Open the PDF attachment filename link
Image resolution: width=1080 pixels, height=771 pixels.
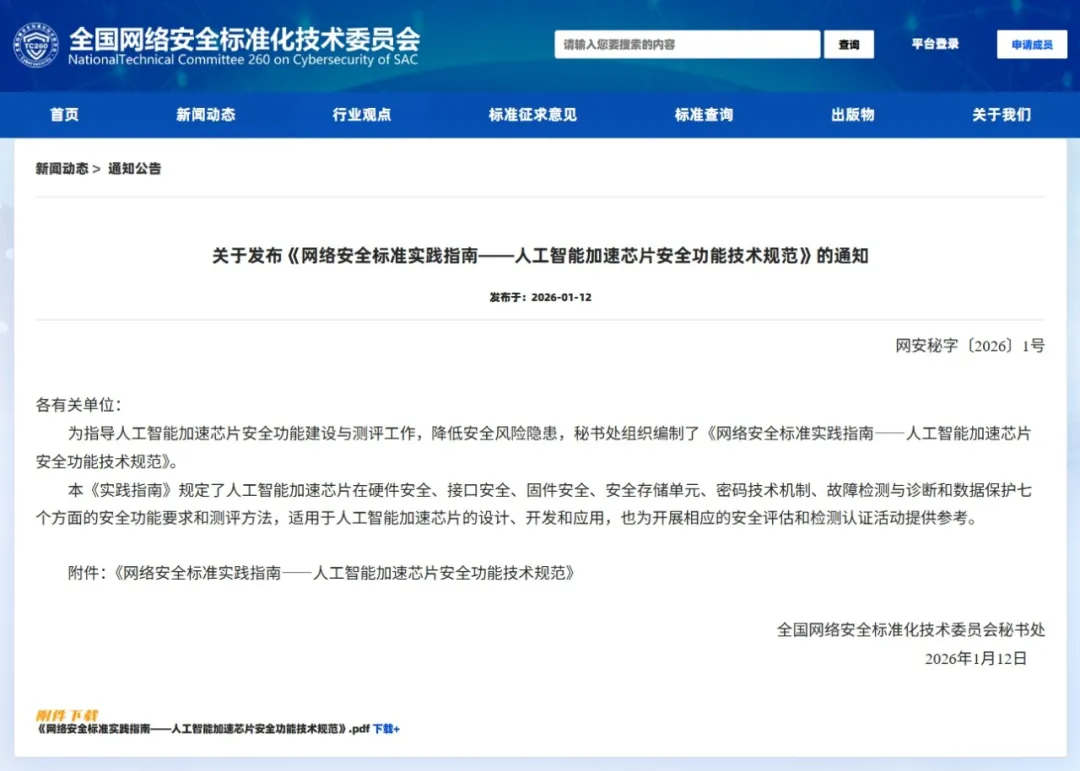click(x=203, y=729)
